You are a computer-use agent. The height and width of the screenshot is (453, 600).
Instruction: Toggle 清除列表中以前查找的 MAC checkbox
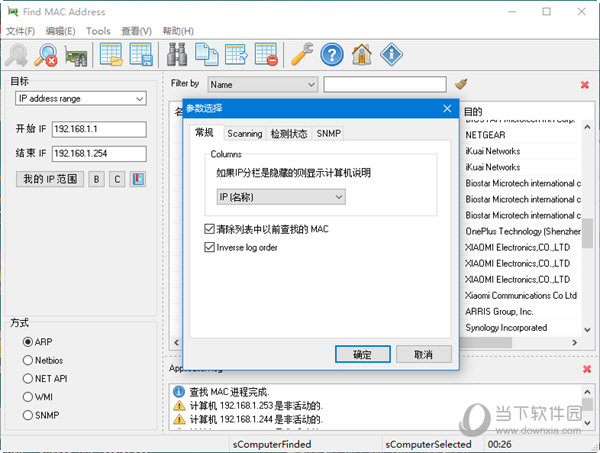(x=209, y=229)
